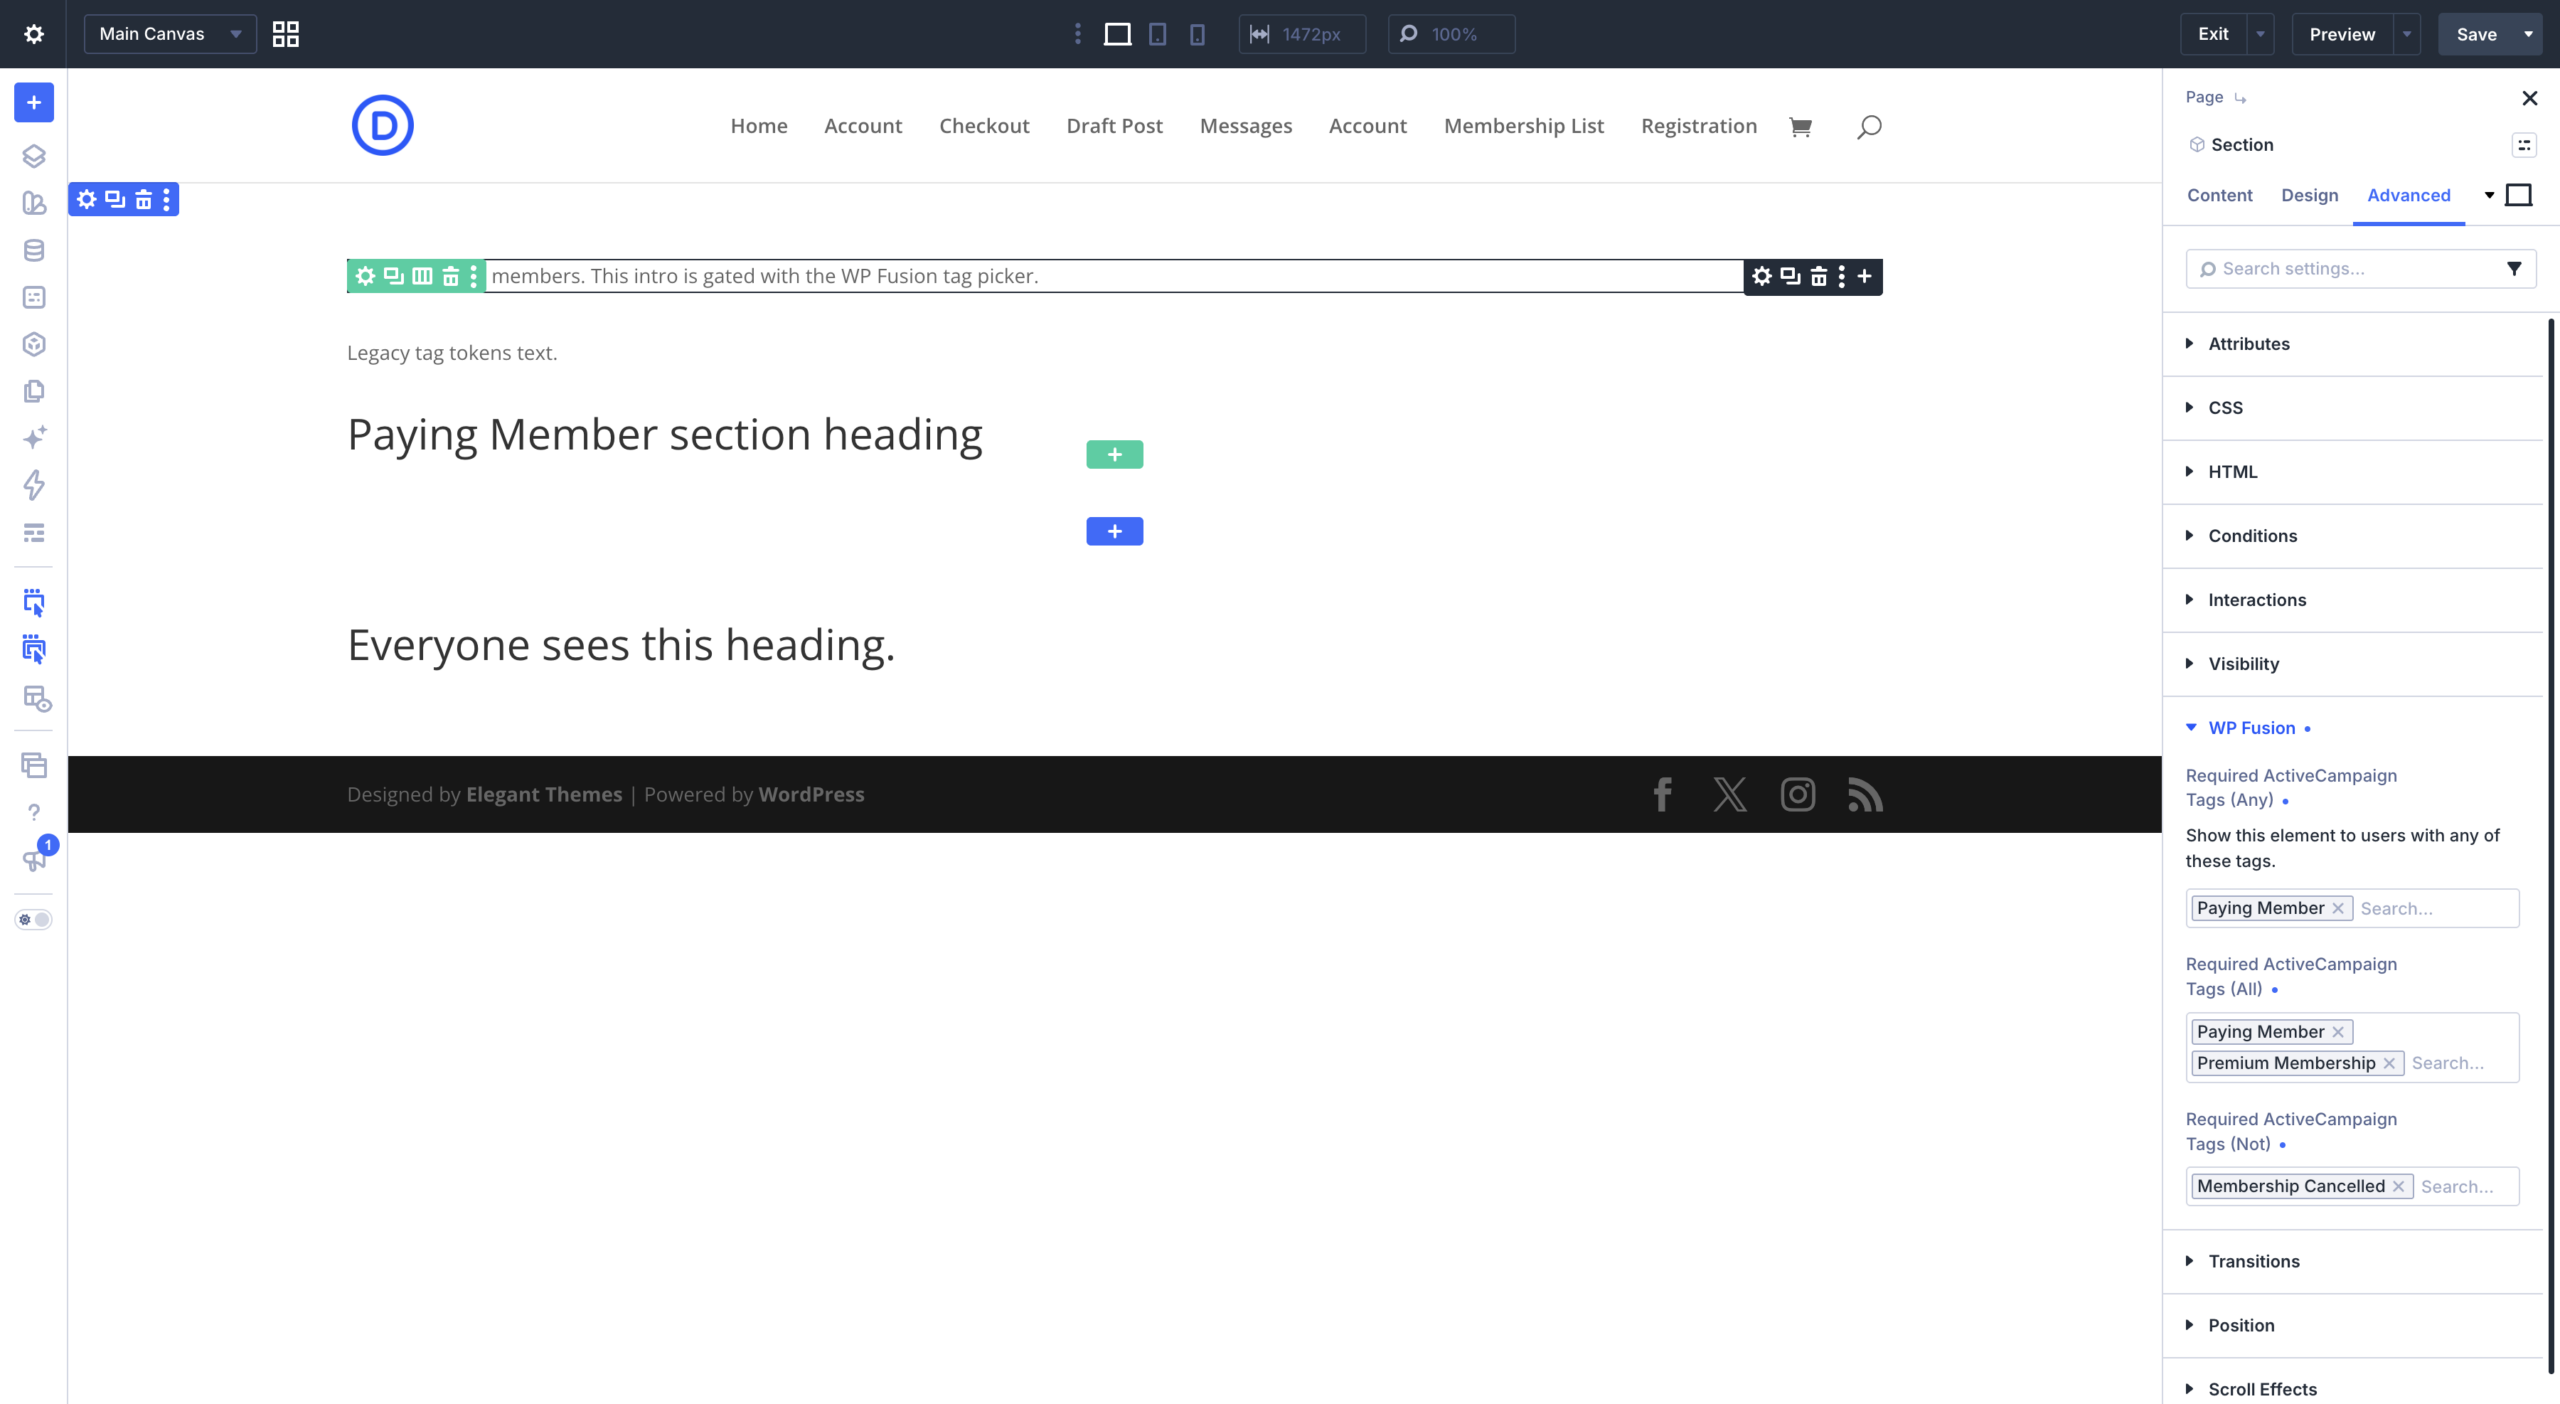Open the green row's column layout icon
Viewport: 2560px width, 1404px height.
pos(423,276)
